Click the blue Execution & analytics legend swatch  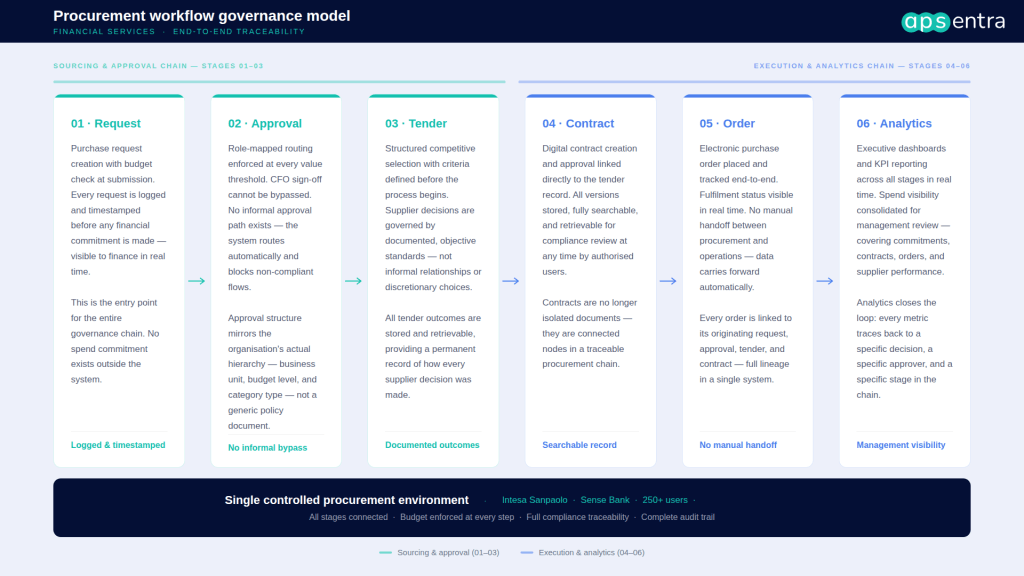(526, 552)
